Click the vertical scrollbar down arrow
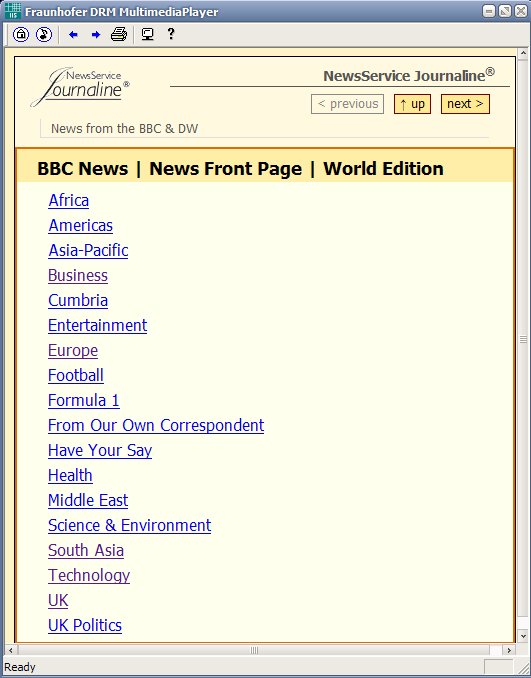Image resolution: width=531 pixels, height=678 pixels. click(523, 636)
